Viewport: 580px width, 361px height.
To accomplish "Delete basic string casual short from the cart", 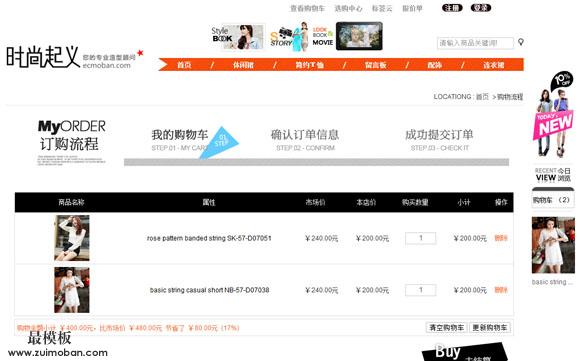I will coord(501,290).
